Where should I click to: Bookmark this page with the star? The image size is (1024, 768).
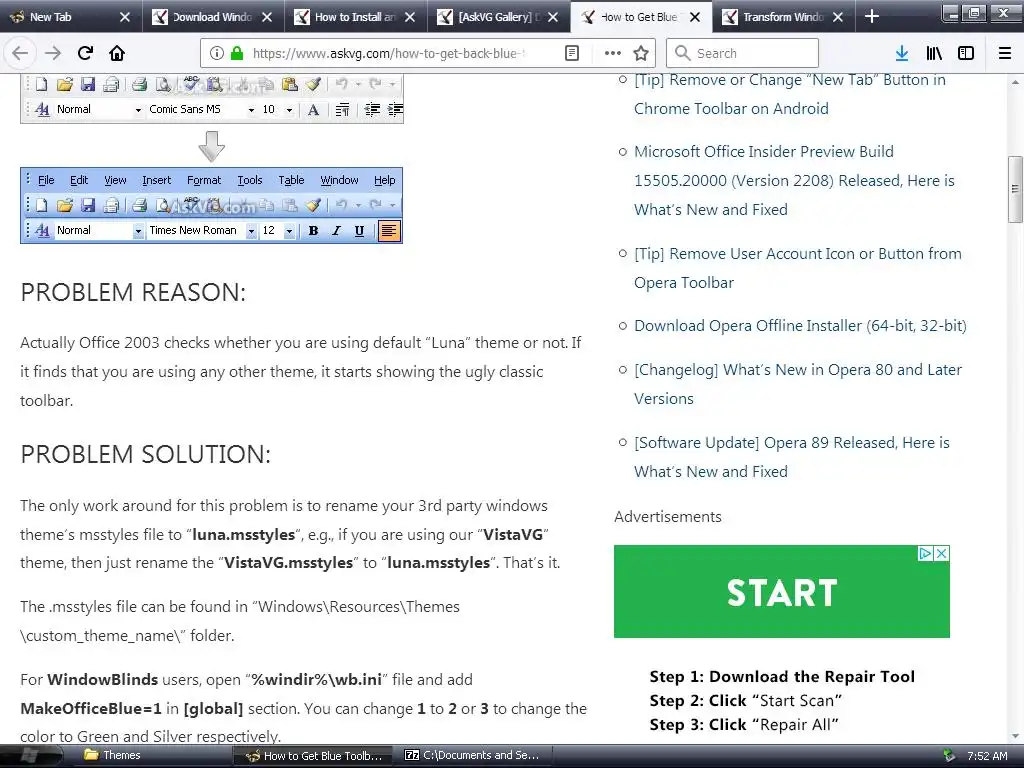[641, 54]
